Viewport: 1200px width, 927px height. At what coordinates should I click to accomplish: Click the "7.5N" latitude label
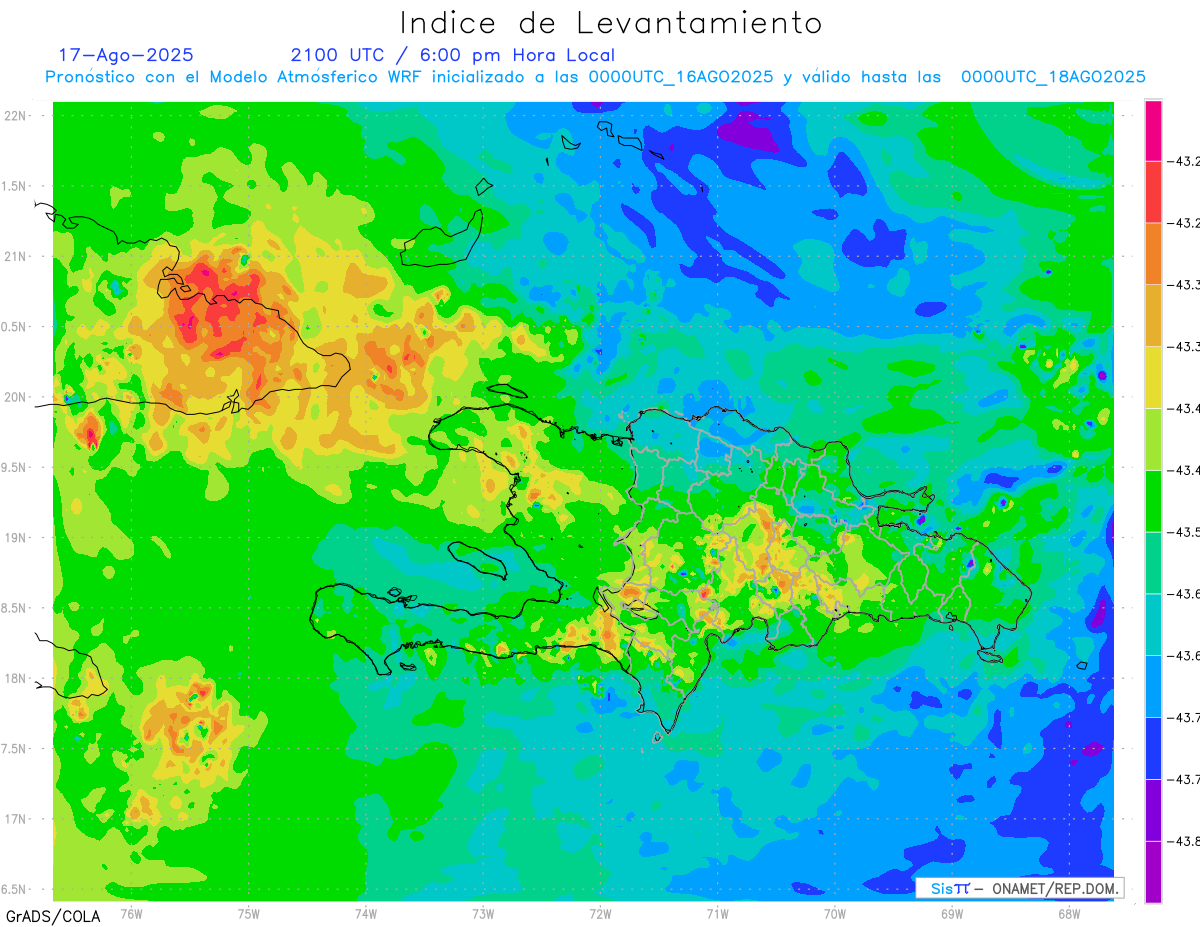(15, 749)
